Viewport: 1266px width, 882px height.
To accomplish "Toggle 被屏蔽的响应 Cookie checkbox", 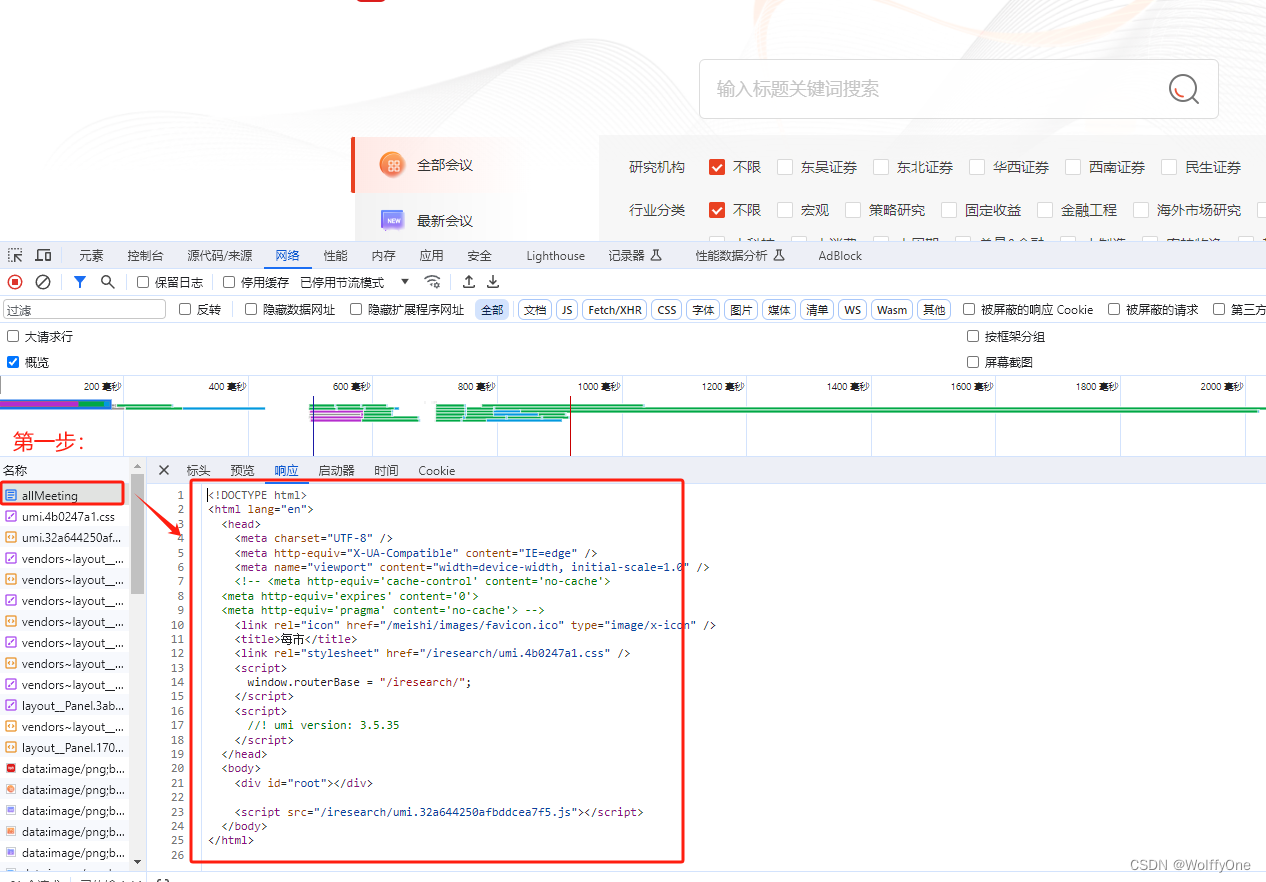I will tap(969, 310).
